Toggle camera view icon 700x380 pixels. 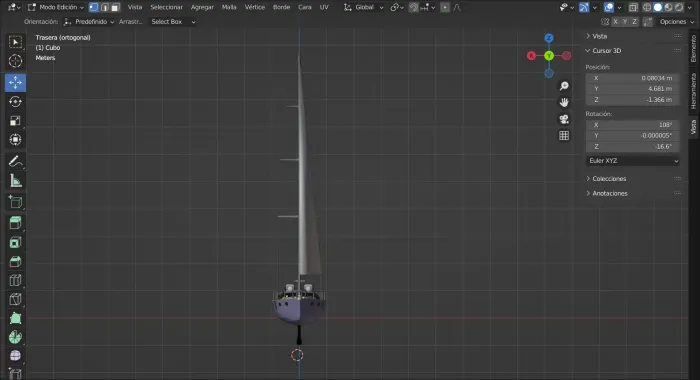(x=564, y=119)
